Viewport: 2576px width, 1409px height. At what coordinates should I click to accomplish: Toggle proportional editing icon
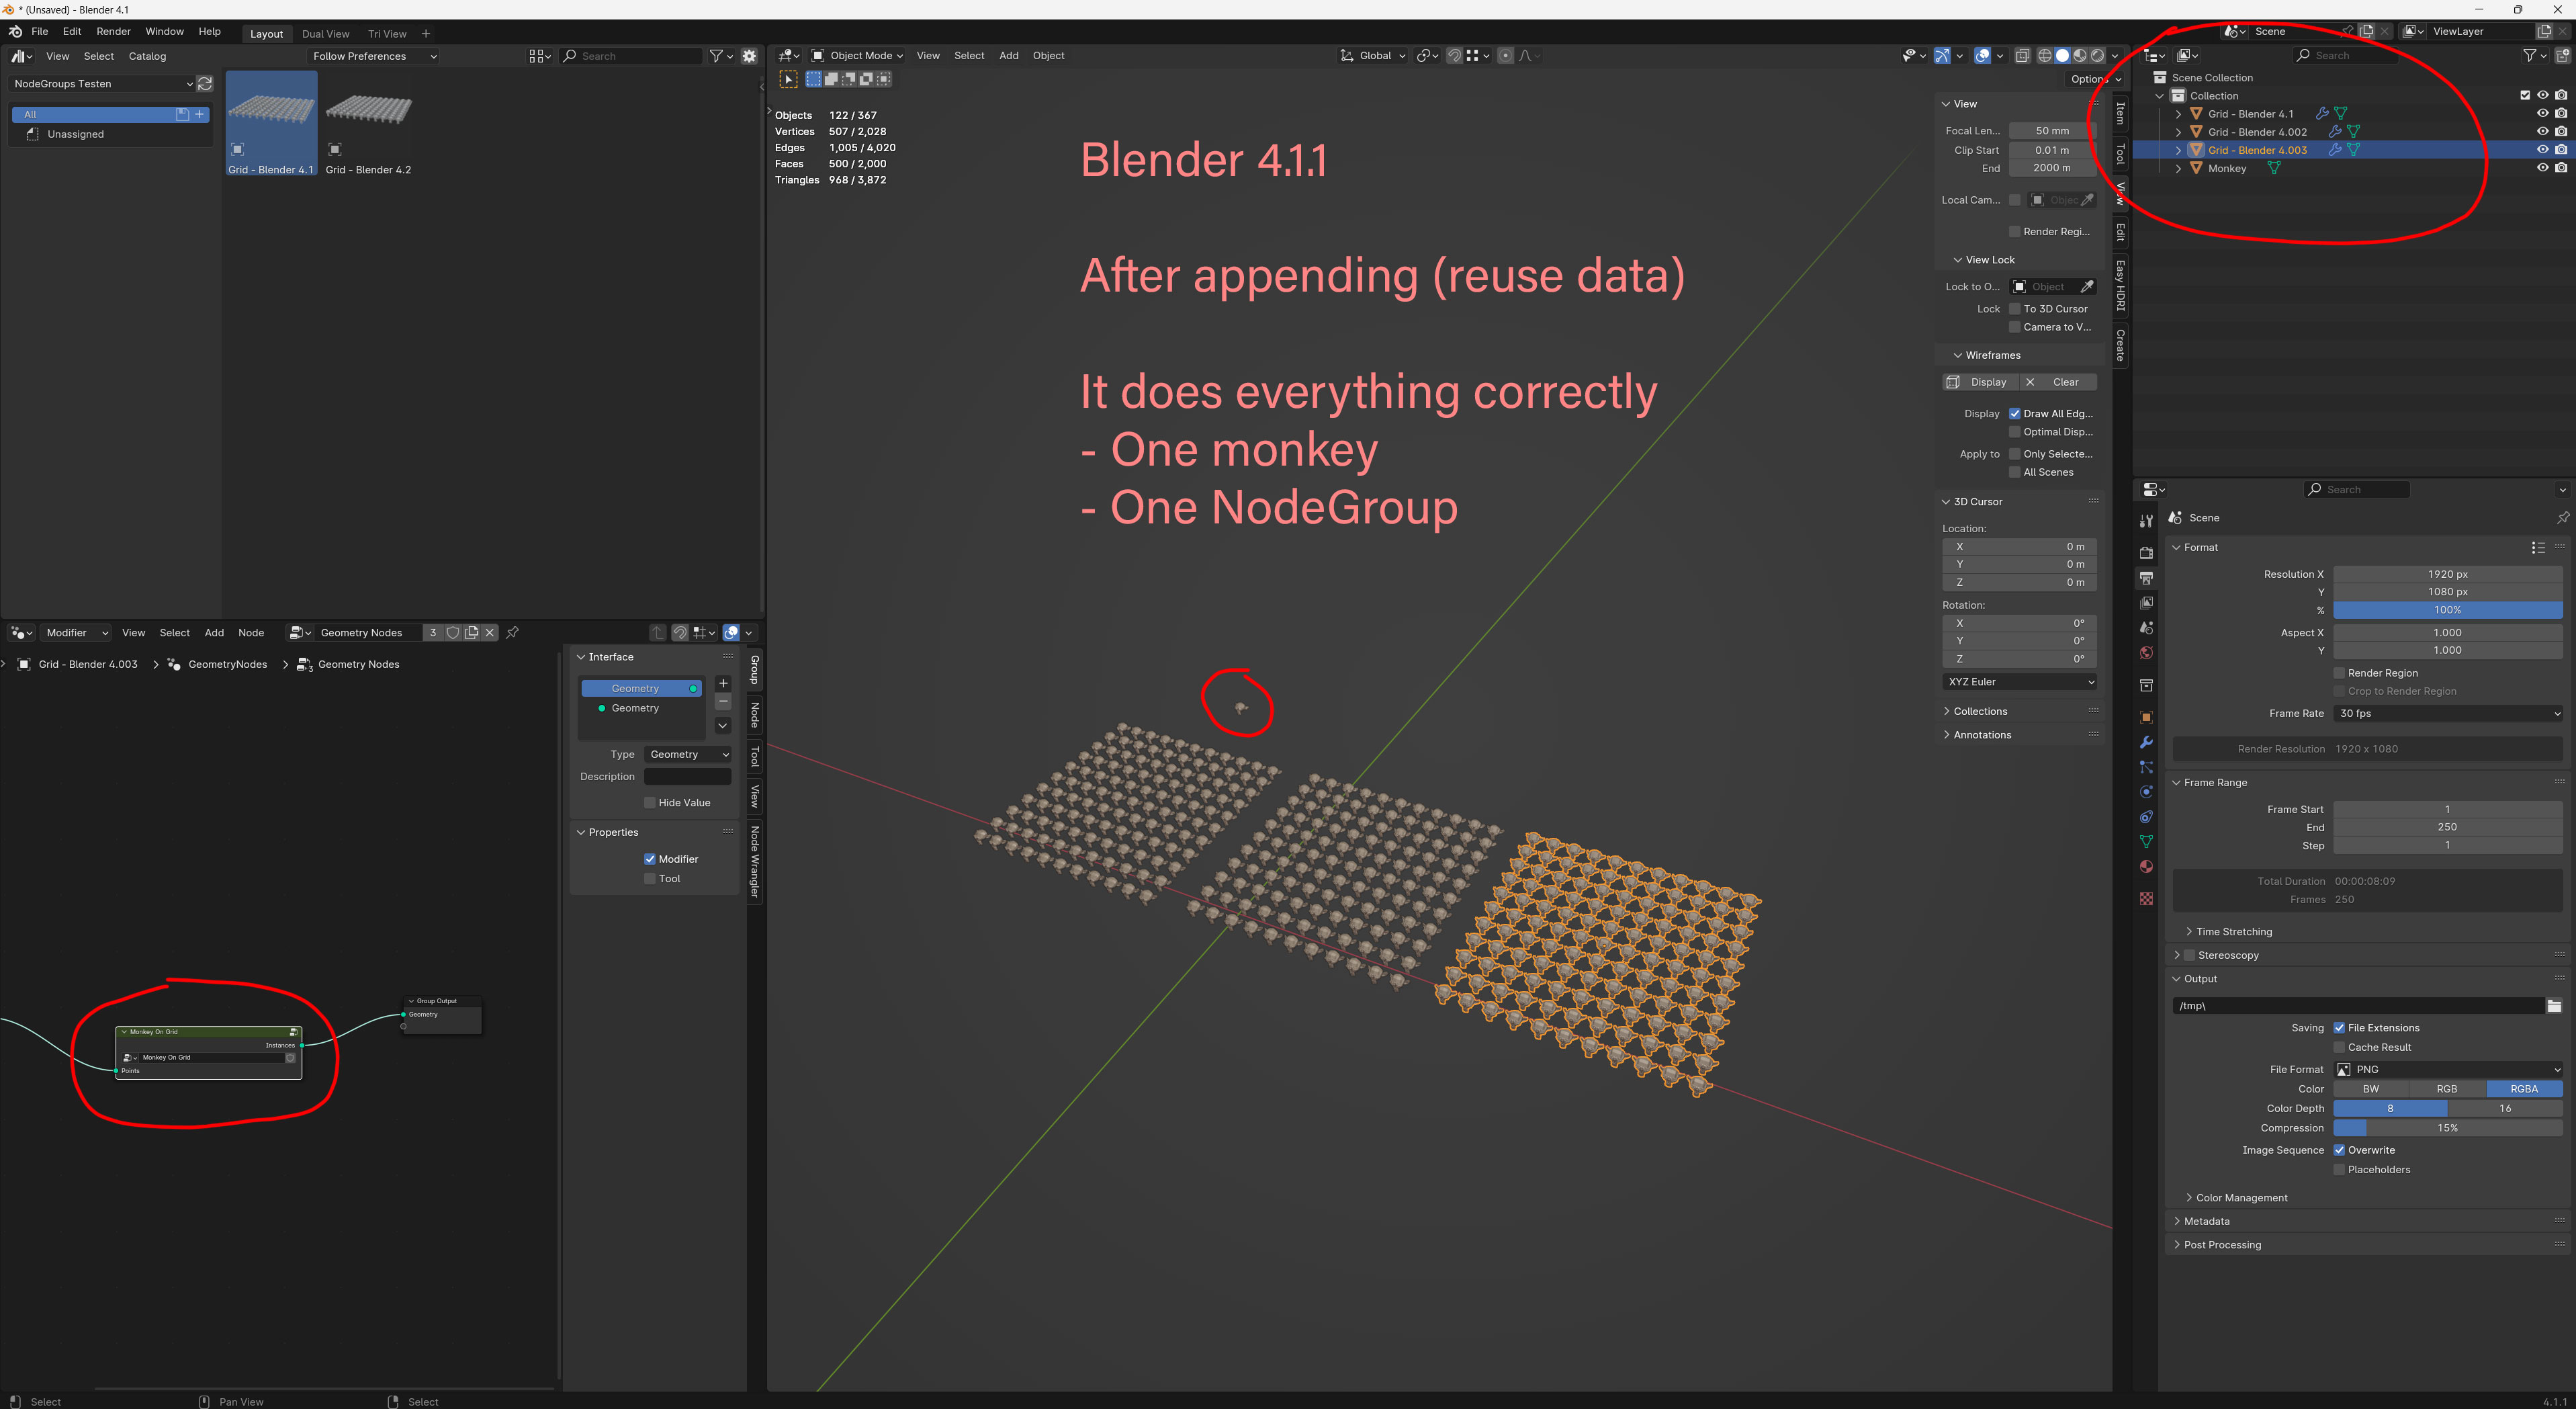1506,56
